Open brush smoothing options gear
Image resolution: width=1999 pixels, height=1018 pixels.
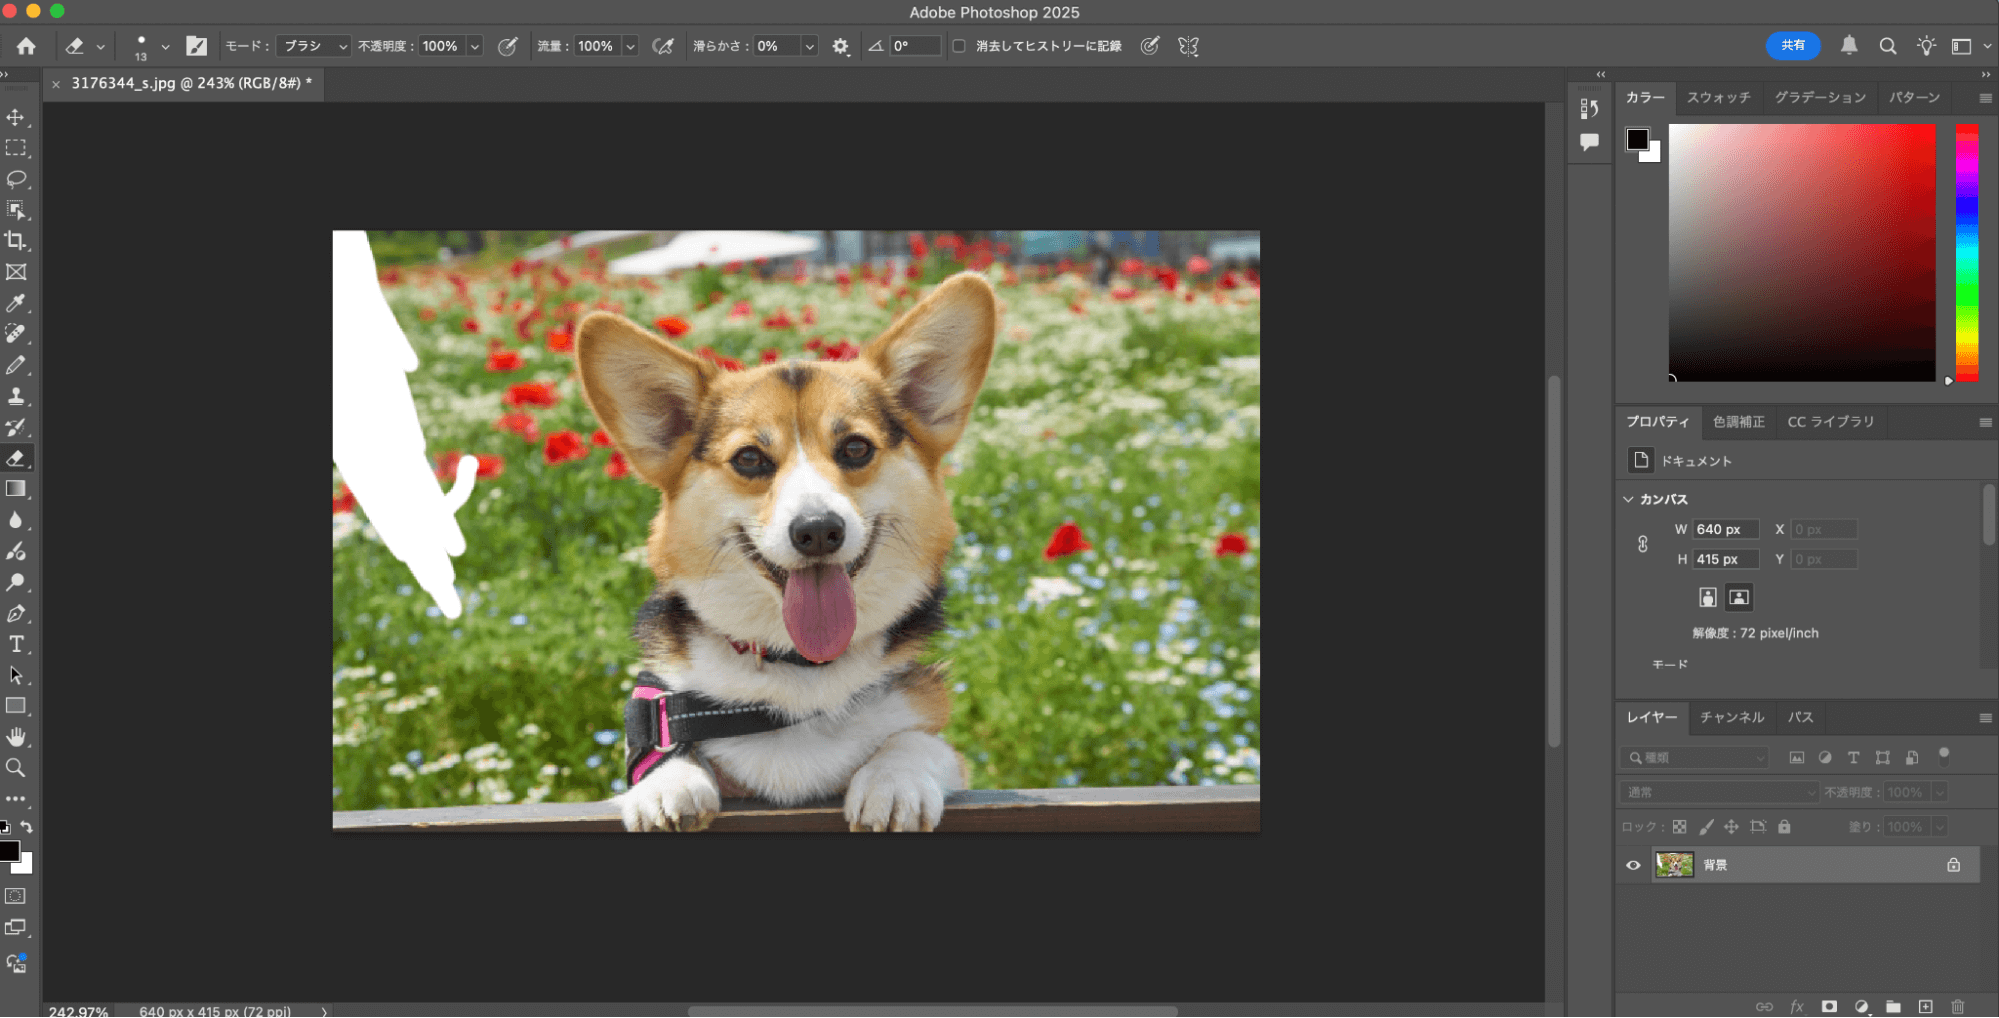coord(840,46)
